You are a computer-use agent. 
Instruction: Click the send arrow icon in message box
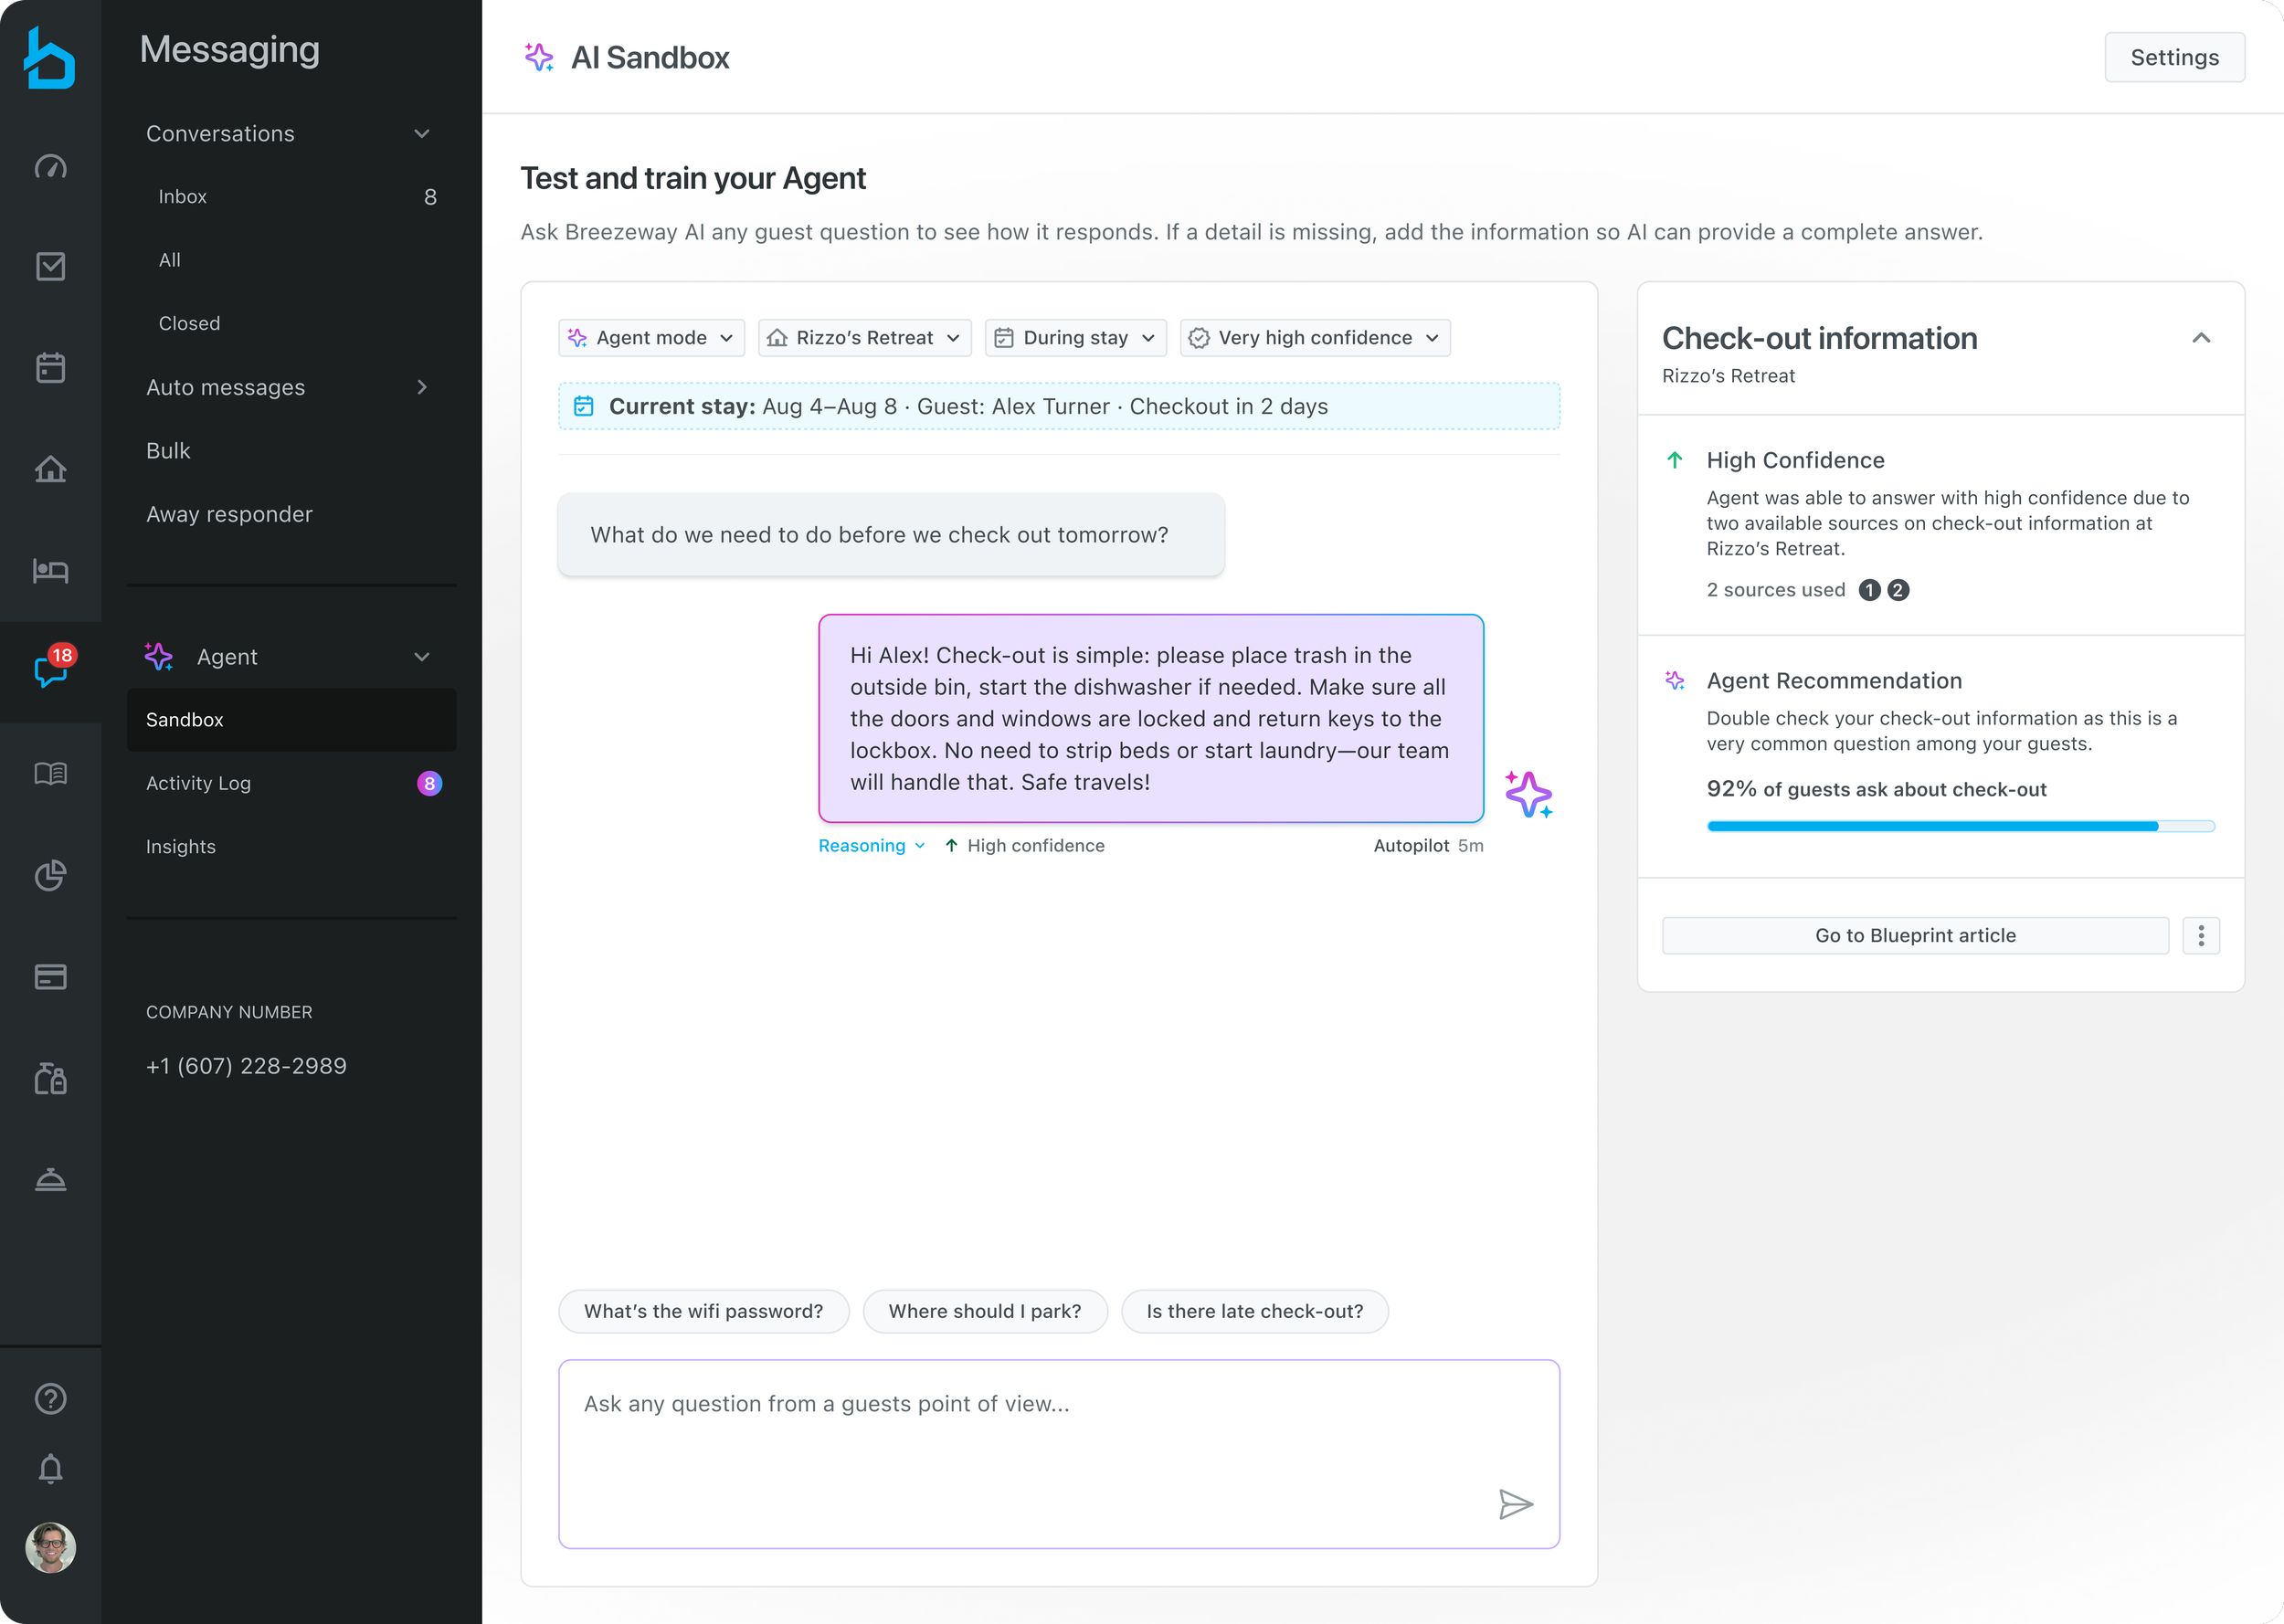[1516, 1504]
